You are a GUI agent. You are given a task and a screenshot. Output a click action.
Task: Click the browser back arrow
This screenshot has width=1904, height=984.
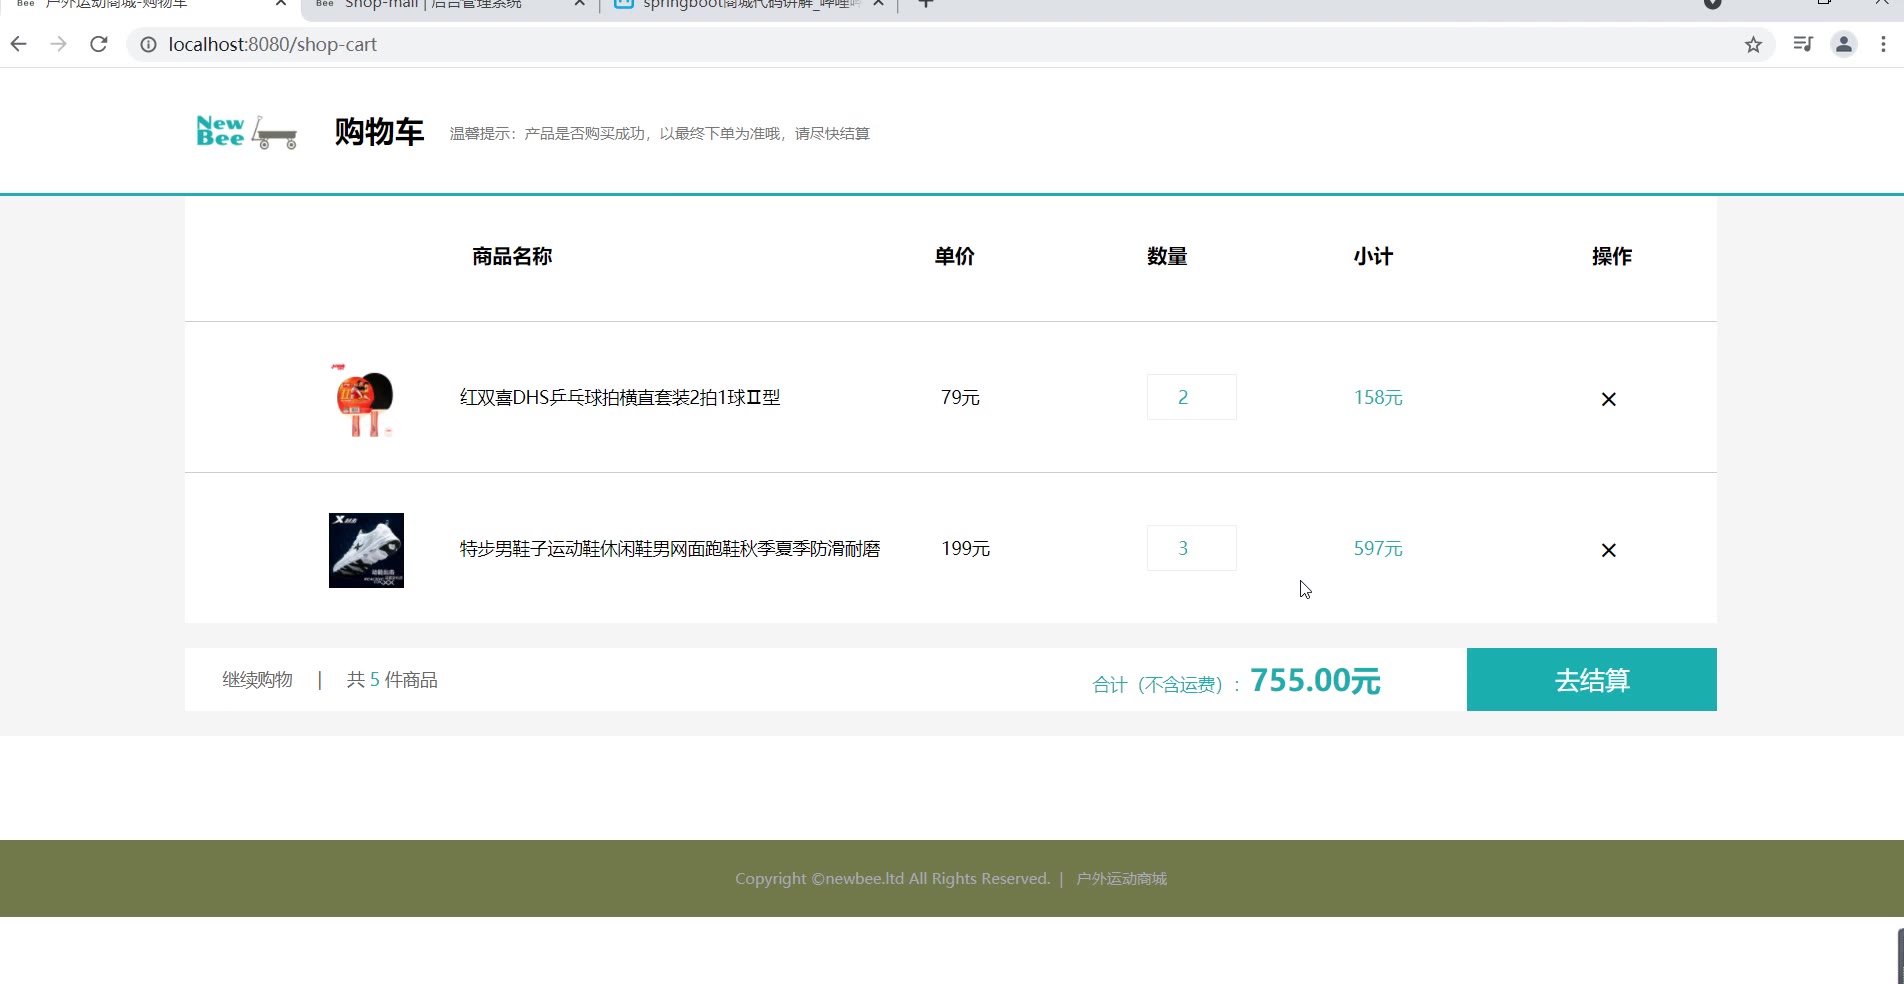pos(19,44)
